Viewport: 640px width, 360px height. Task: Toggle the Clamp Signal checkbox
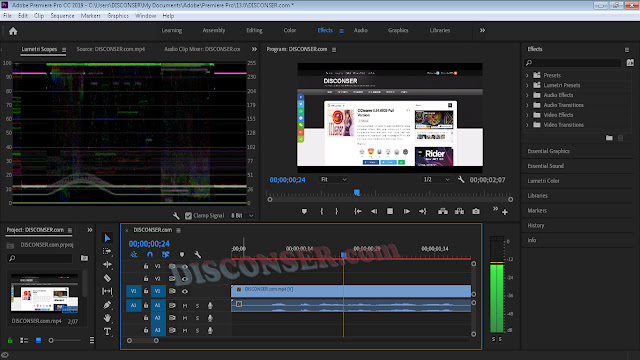pyautogui.click(x=188, y=216)
